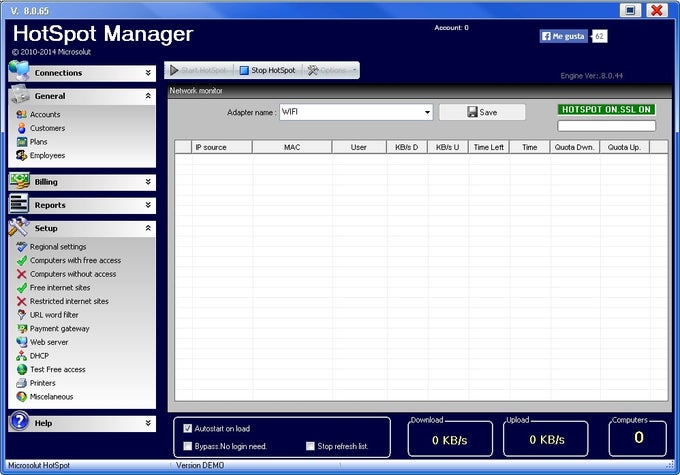Click the Start HotSpot button
The image size is (680, 475).
coord(199,70)
